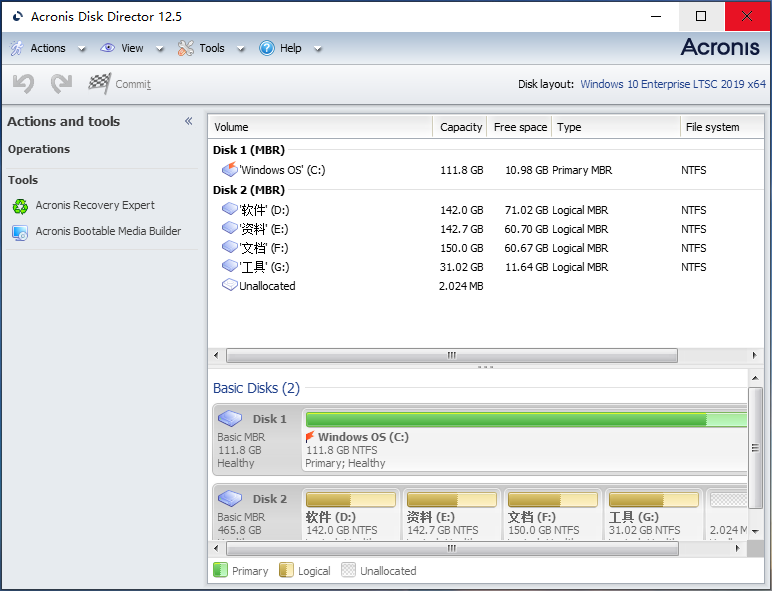Click the Actions running figure icon
Screen dimensions: 772x591
(17, 48)
